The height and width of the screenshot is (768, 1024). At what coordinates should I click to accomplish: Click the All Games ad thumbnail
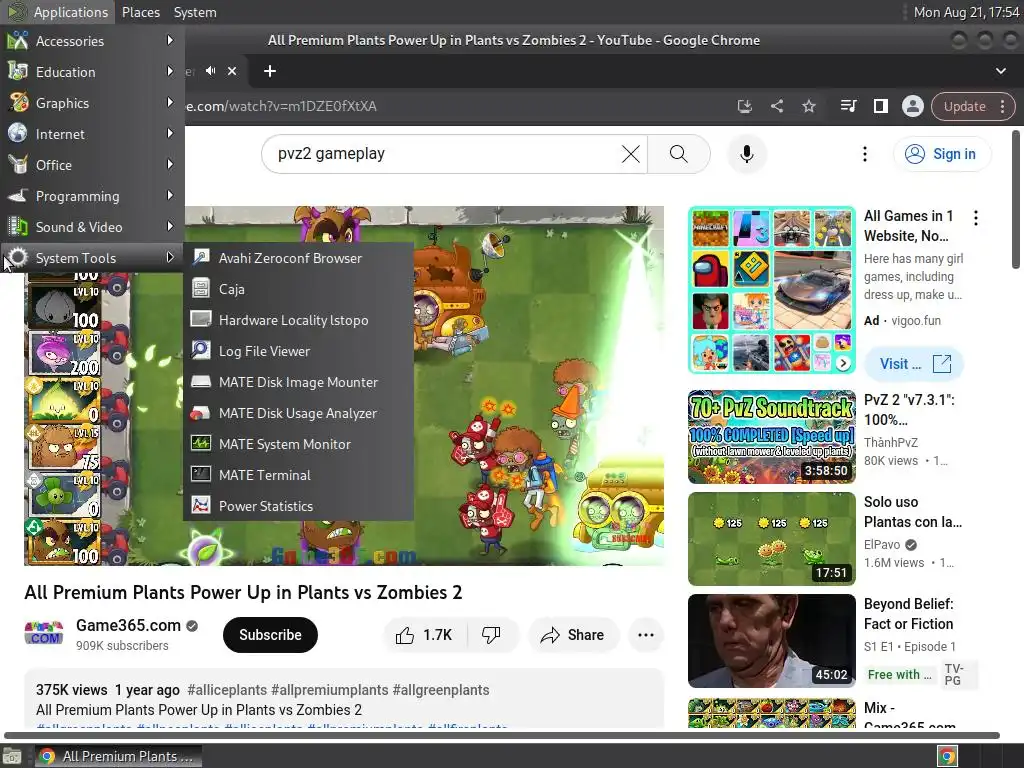pos(771,289)
